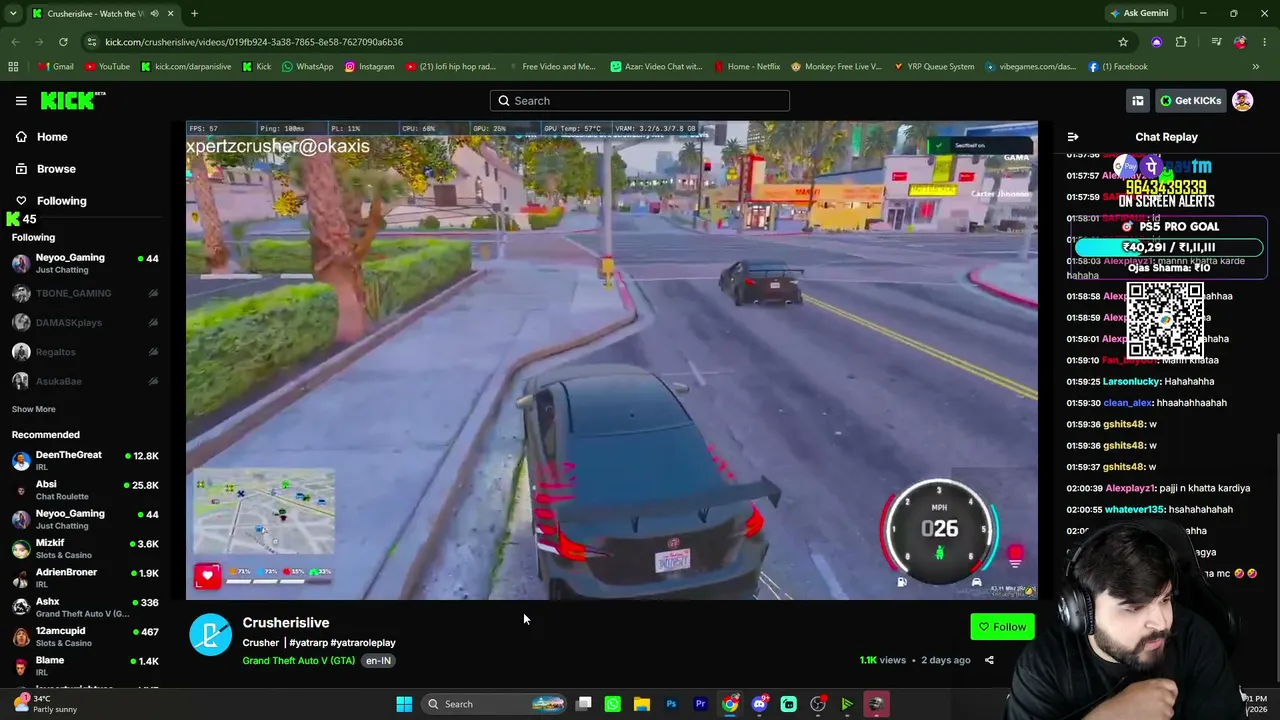Show more bookmarks with the chevron
Screen dimensions: 1280x720
1256,67
